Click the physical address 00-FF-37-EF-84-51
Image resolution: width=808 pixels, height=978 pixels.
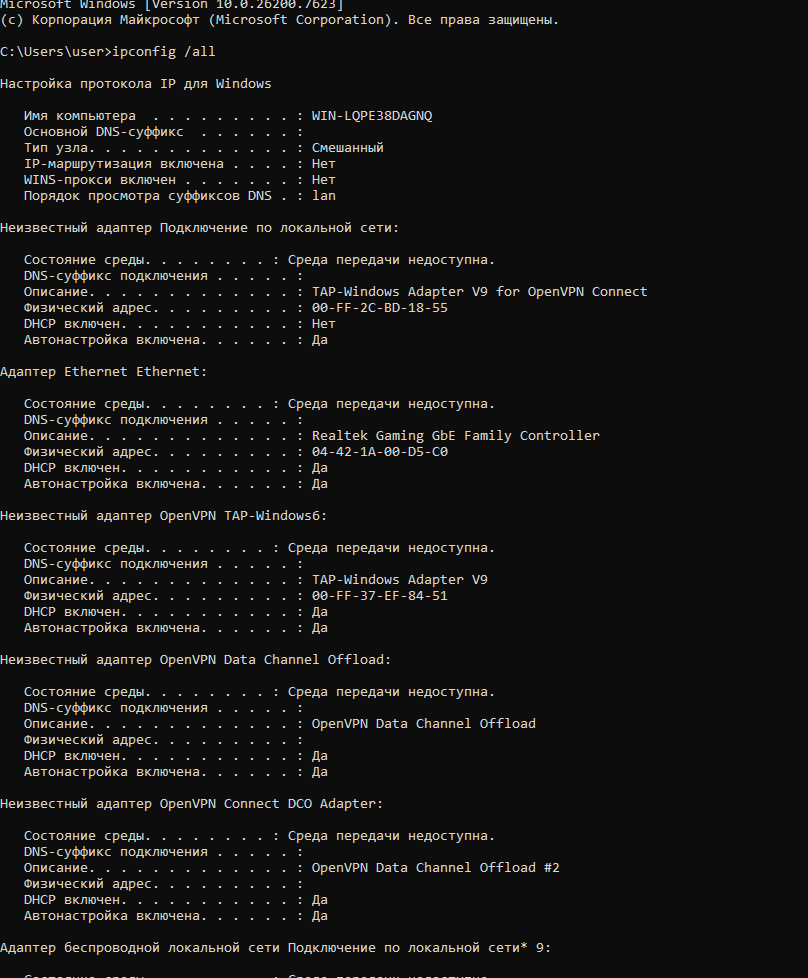coord(379,595)
